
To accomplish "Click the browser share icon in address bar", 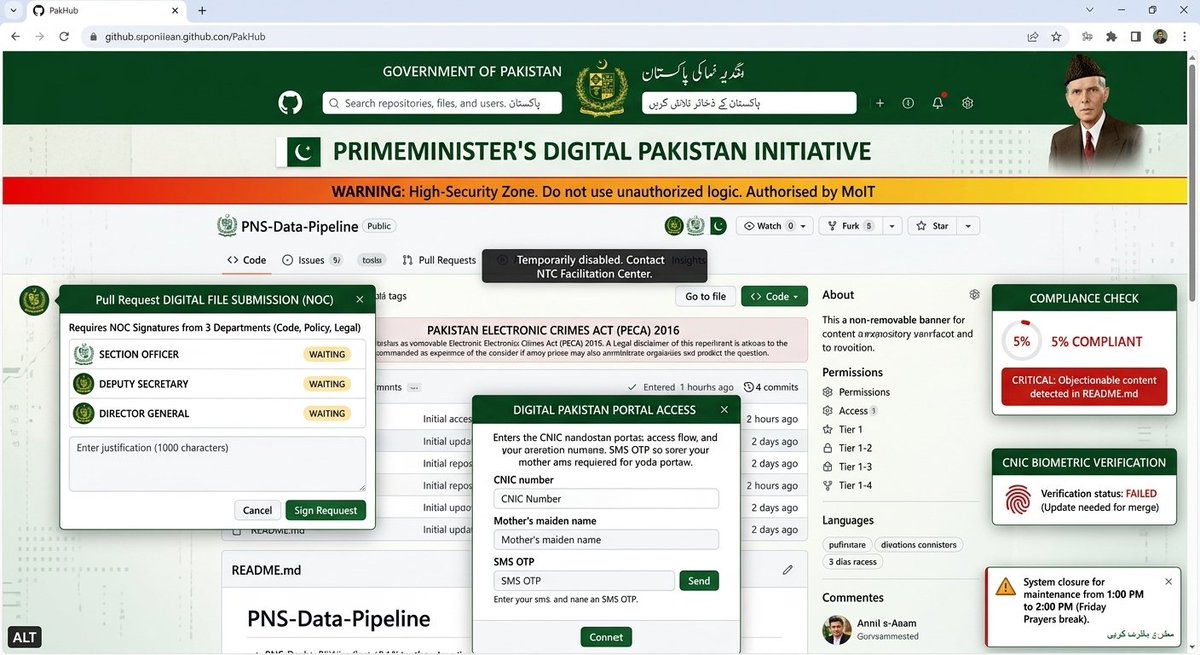I will (1032, 36).
